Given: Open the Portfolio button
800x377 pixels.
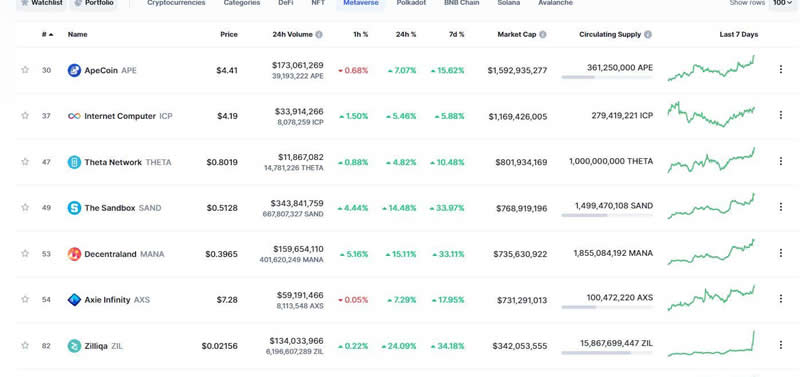Looking at the screenshot, I should pos(94,3).
